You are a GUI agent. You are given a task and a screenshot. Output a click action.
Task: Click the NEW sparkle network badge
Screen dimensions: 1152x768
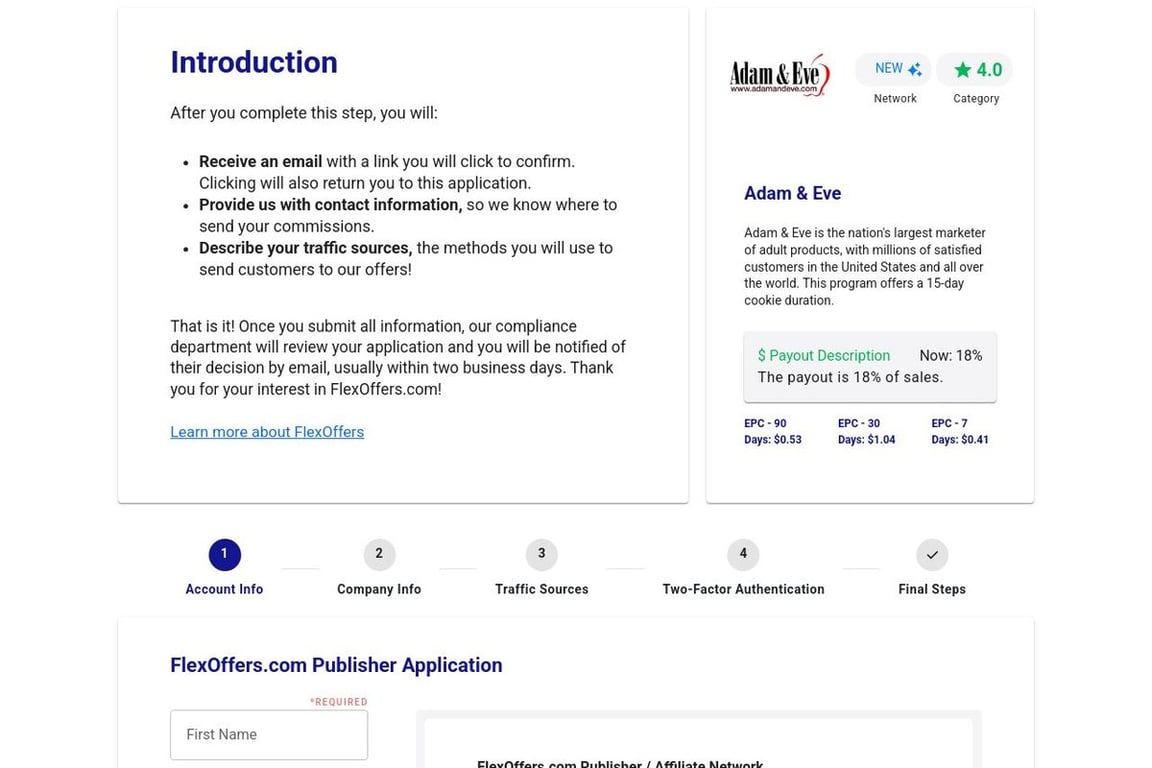click(x=894, y=69)
